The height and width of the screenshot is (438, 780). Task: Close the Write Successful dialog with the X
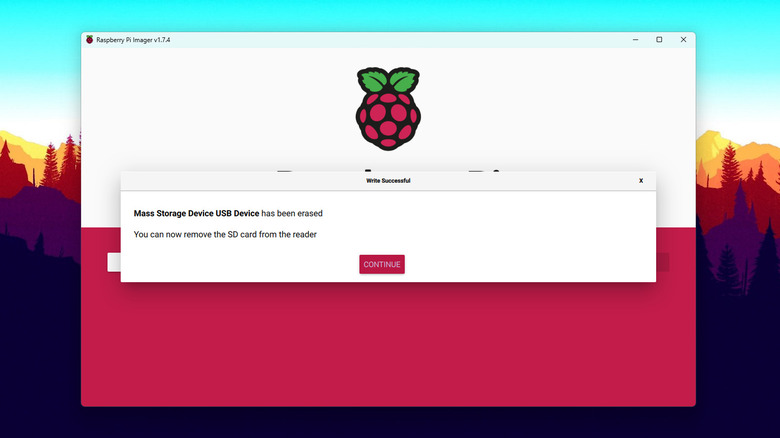[x=641, y=181]
